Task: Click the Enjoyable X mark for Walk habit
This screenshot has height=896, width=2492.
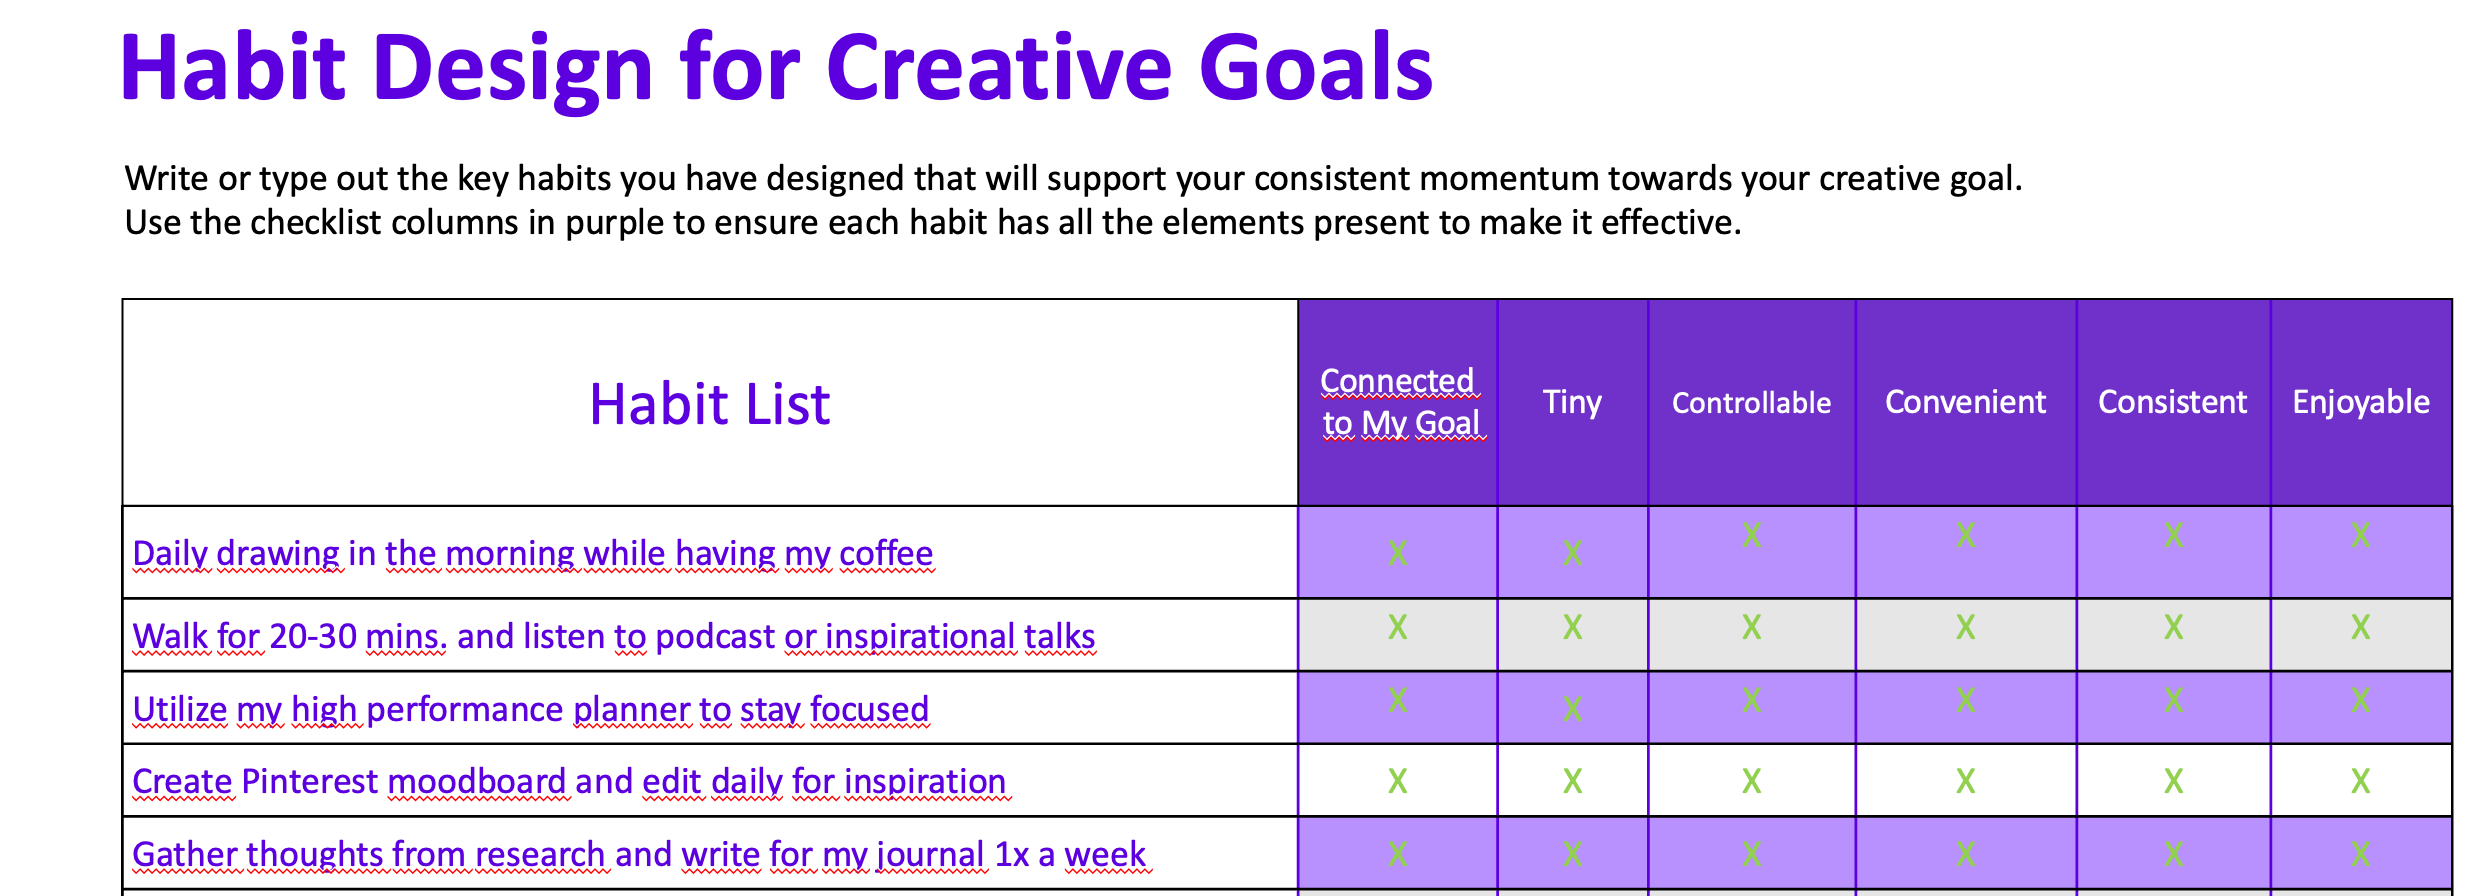Action: coord(2360,627)
